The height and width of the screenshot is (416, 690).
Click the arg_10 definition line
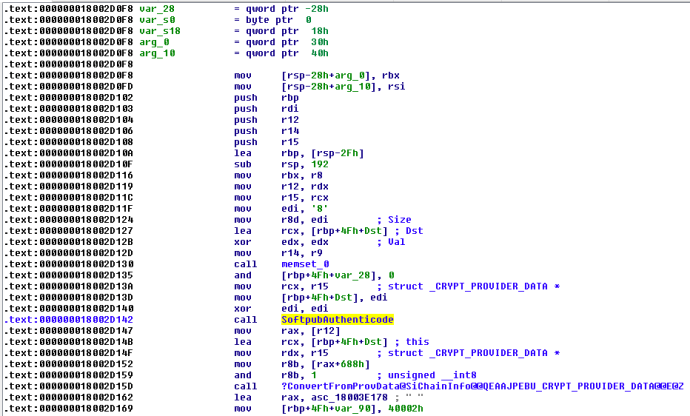click(156, 52)
